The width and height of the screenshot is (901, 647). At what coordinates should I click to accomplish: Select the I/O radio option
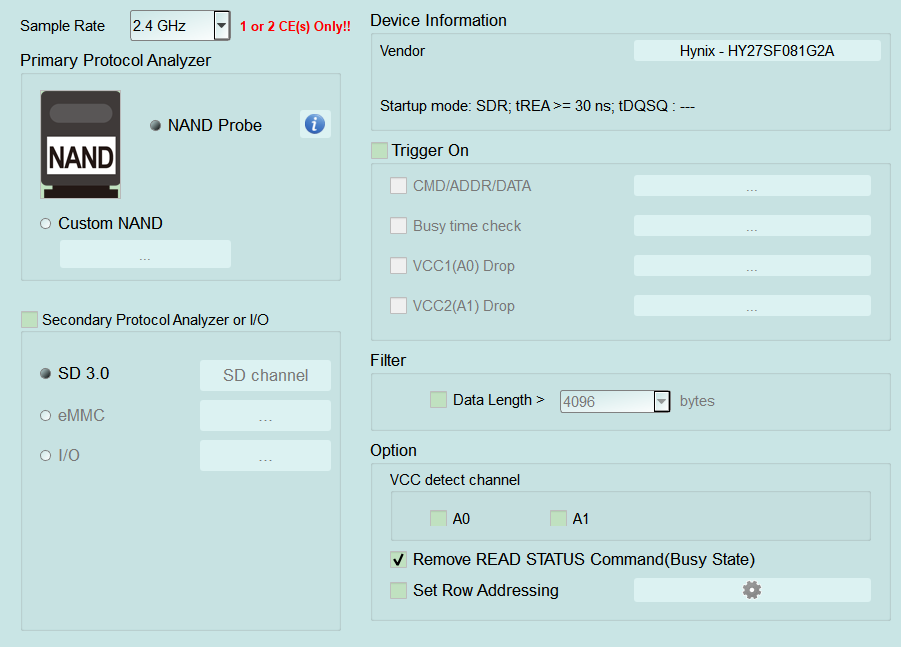coord(45,456)
